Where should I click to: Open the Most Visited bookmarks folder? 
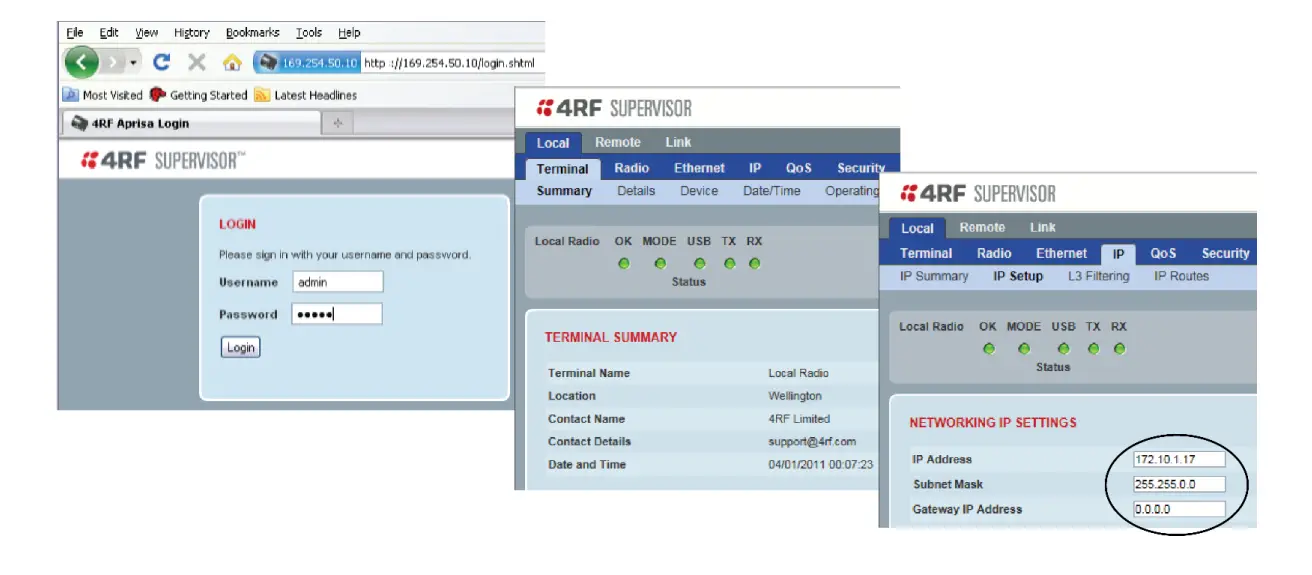(x=103, y=95)
